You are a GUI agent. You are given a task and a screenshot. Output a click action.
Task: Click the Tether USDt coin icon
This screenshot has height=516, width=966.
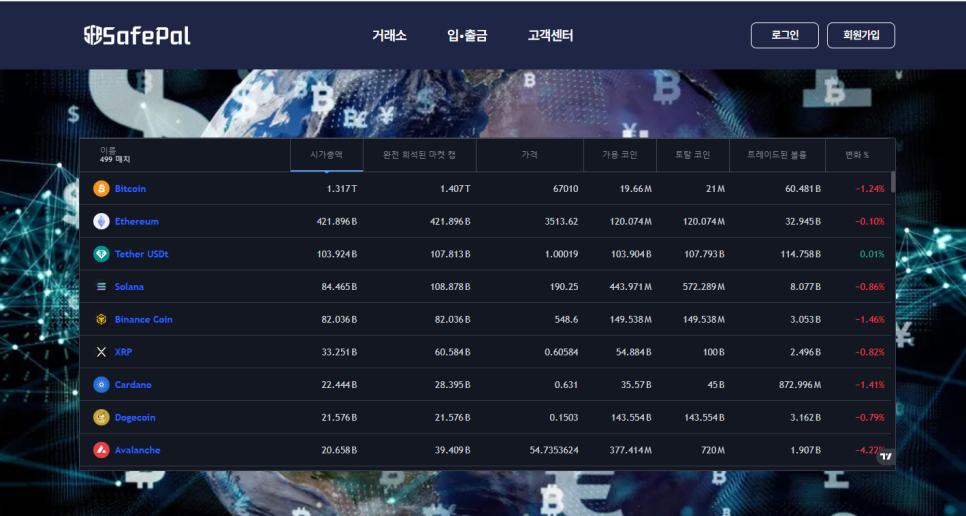[101, 254]
